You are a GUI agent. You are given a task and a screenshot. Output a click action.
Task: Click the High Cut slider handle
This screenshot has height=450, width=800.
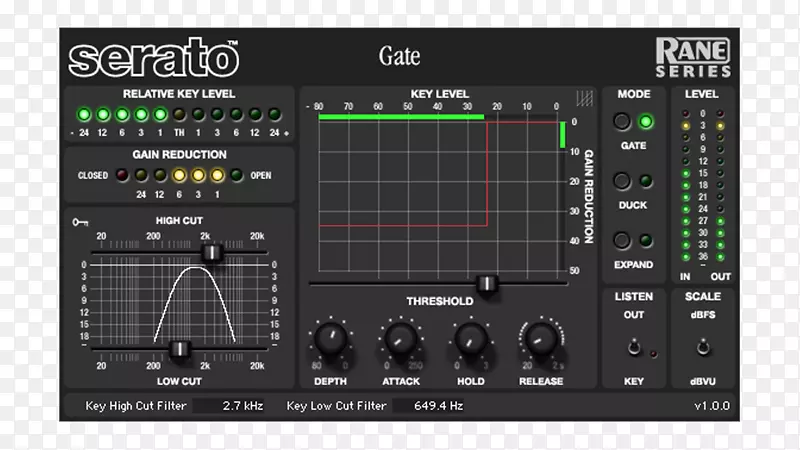[211, 252]
